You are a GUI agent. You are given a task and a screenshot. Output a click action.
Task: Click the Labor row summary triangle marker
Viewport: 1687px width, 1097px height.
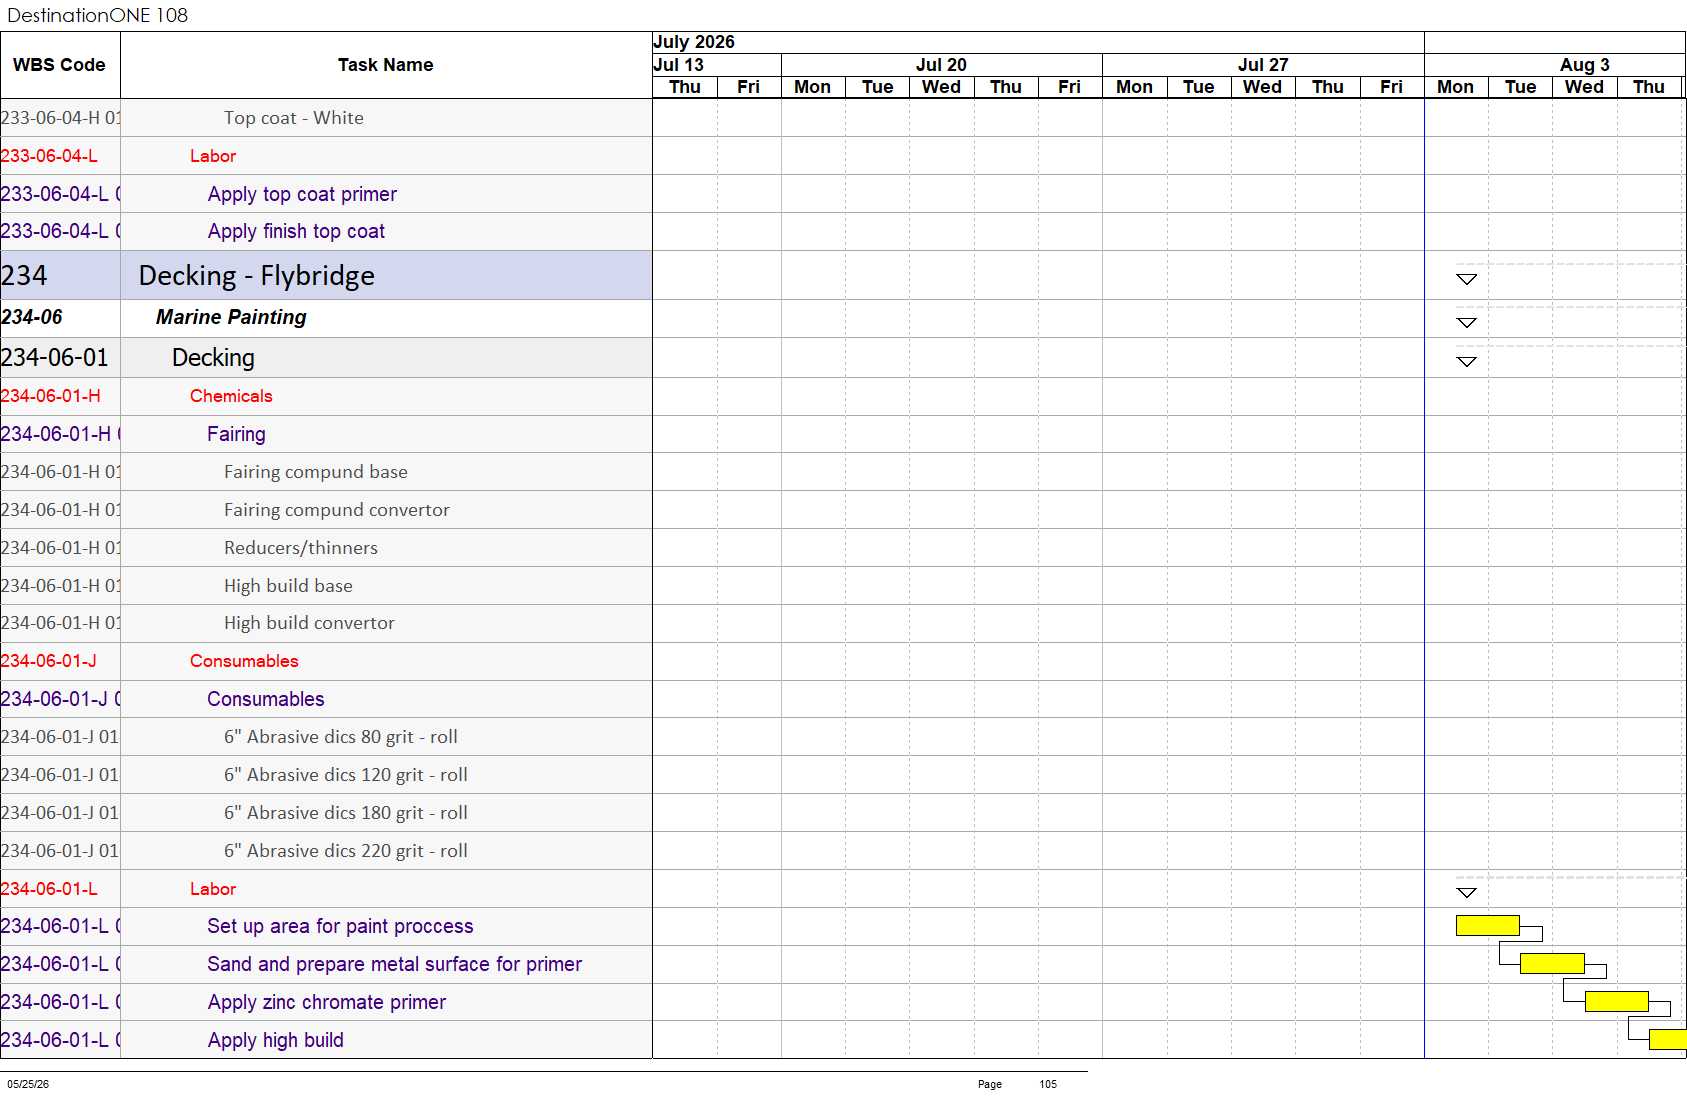(1466, 892)
